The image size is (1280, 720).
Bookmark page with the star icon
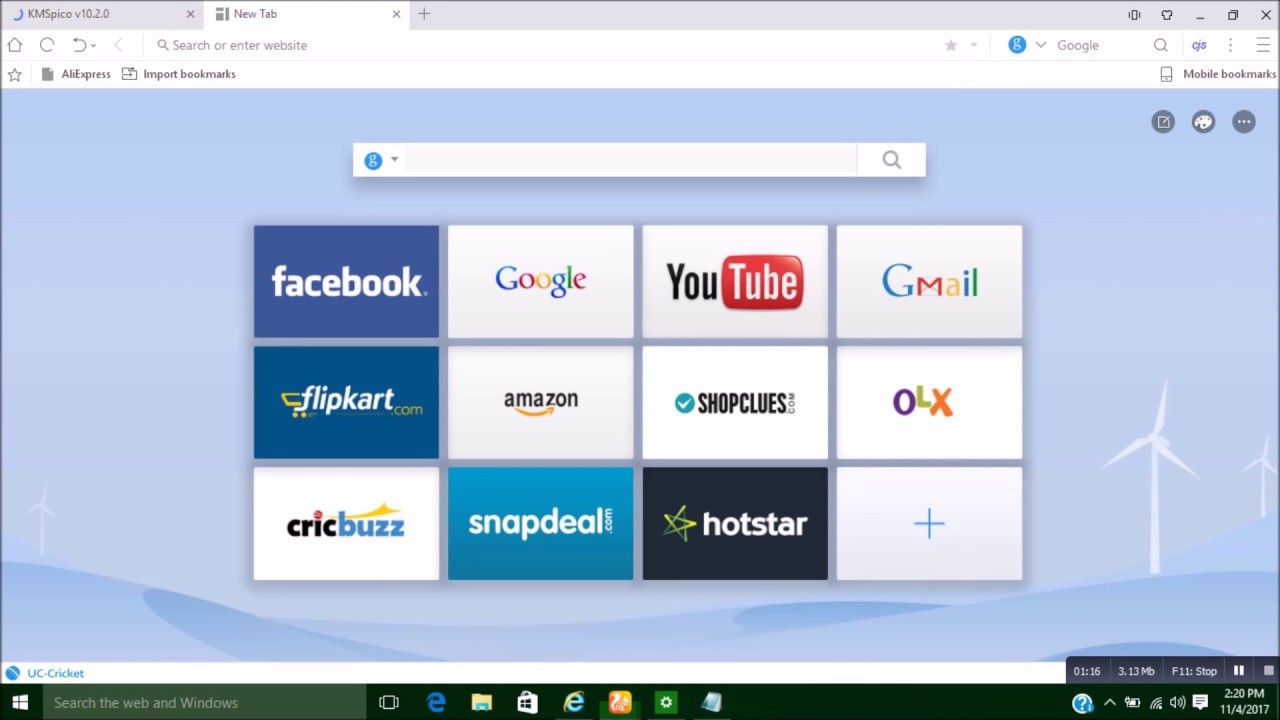(x=951, y=45)
